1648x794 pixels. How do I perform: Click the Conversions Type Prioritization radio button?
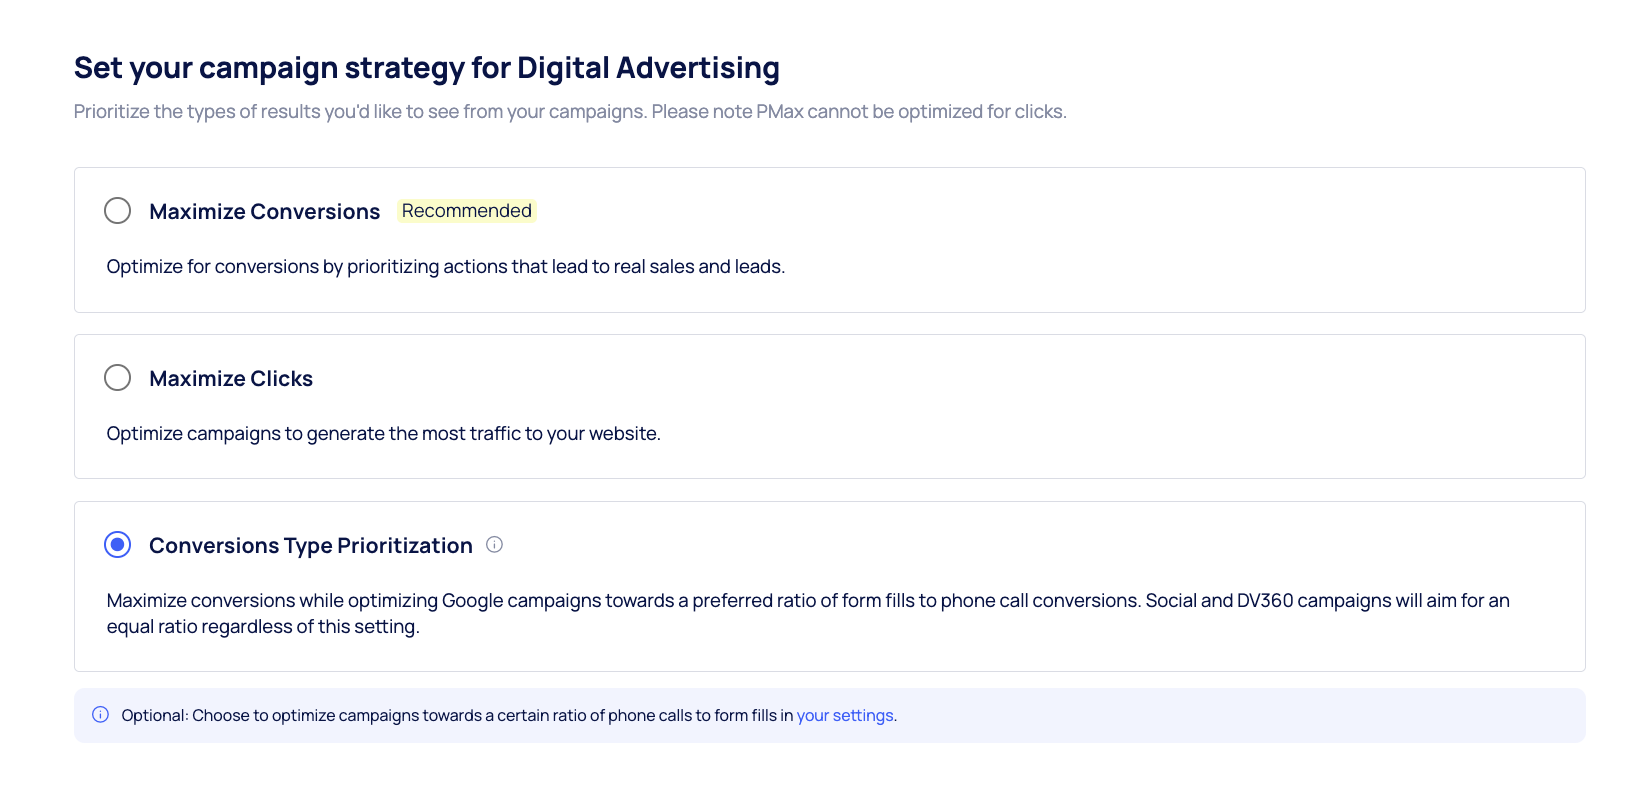point(118,545)
